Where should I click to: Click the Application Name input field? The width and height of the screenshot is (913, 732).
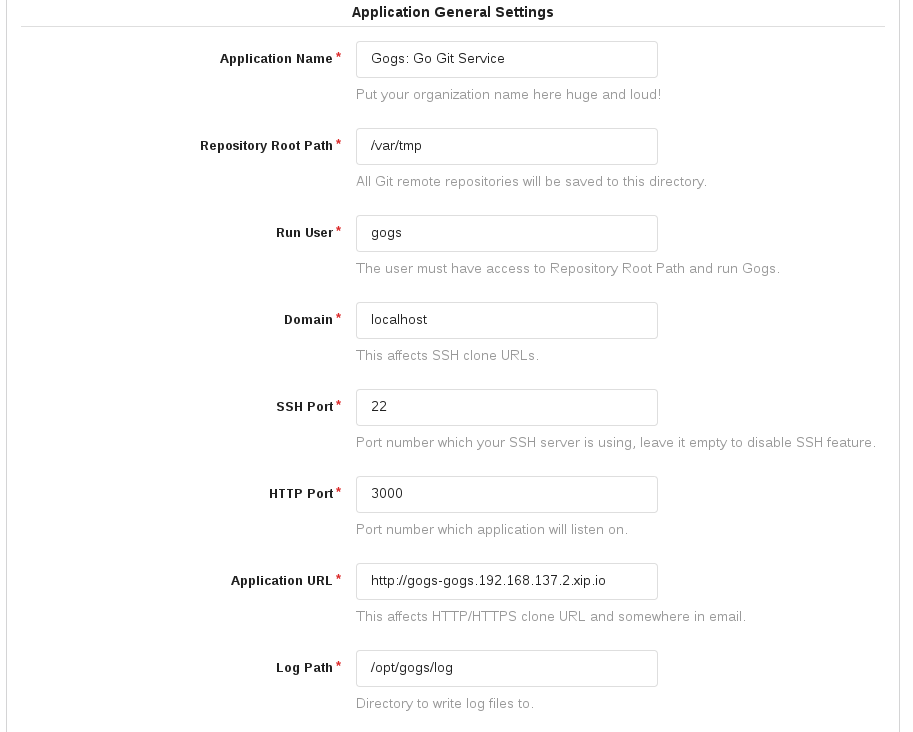coord(506,59)
